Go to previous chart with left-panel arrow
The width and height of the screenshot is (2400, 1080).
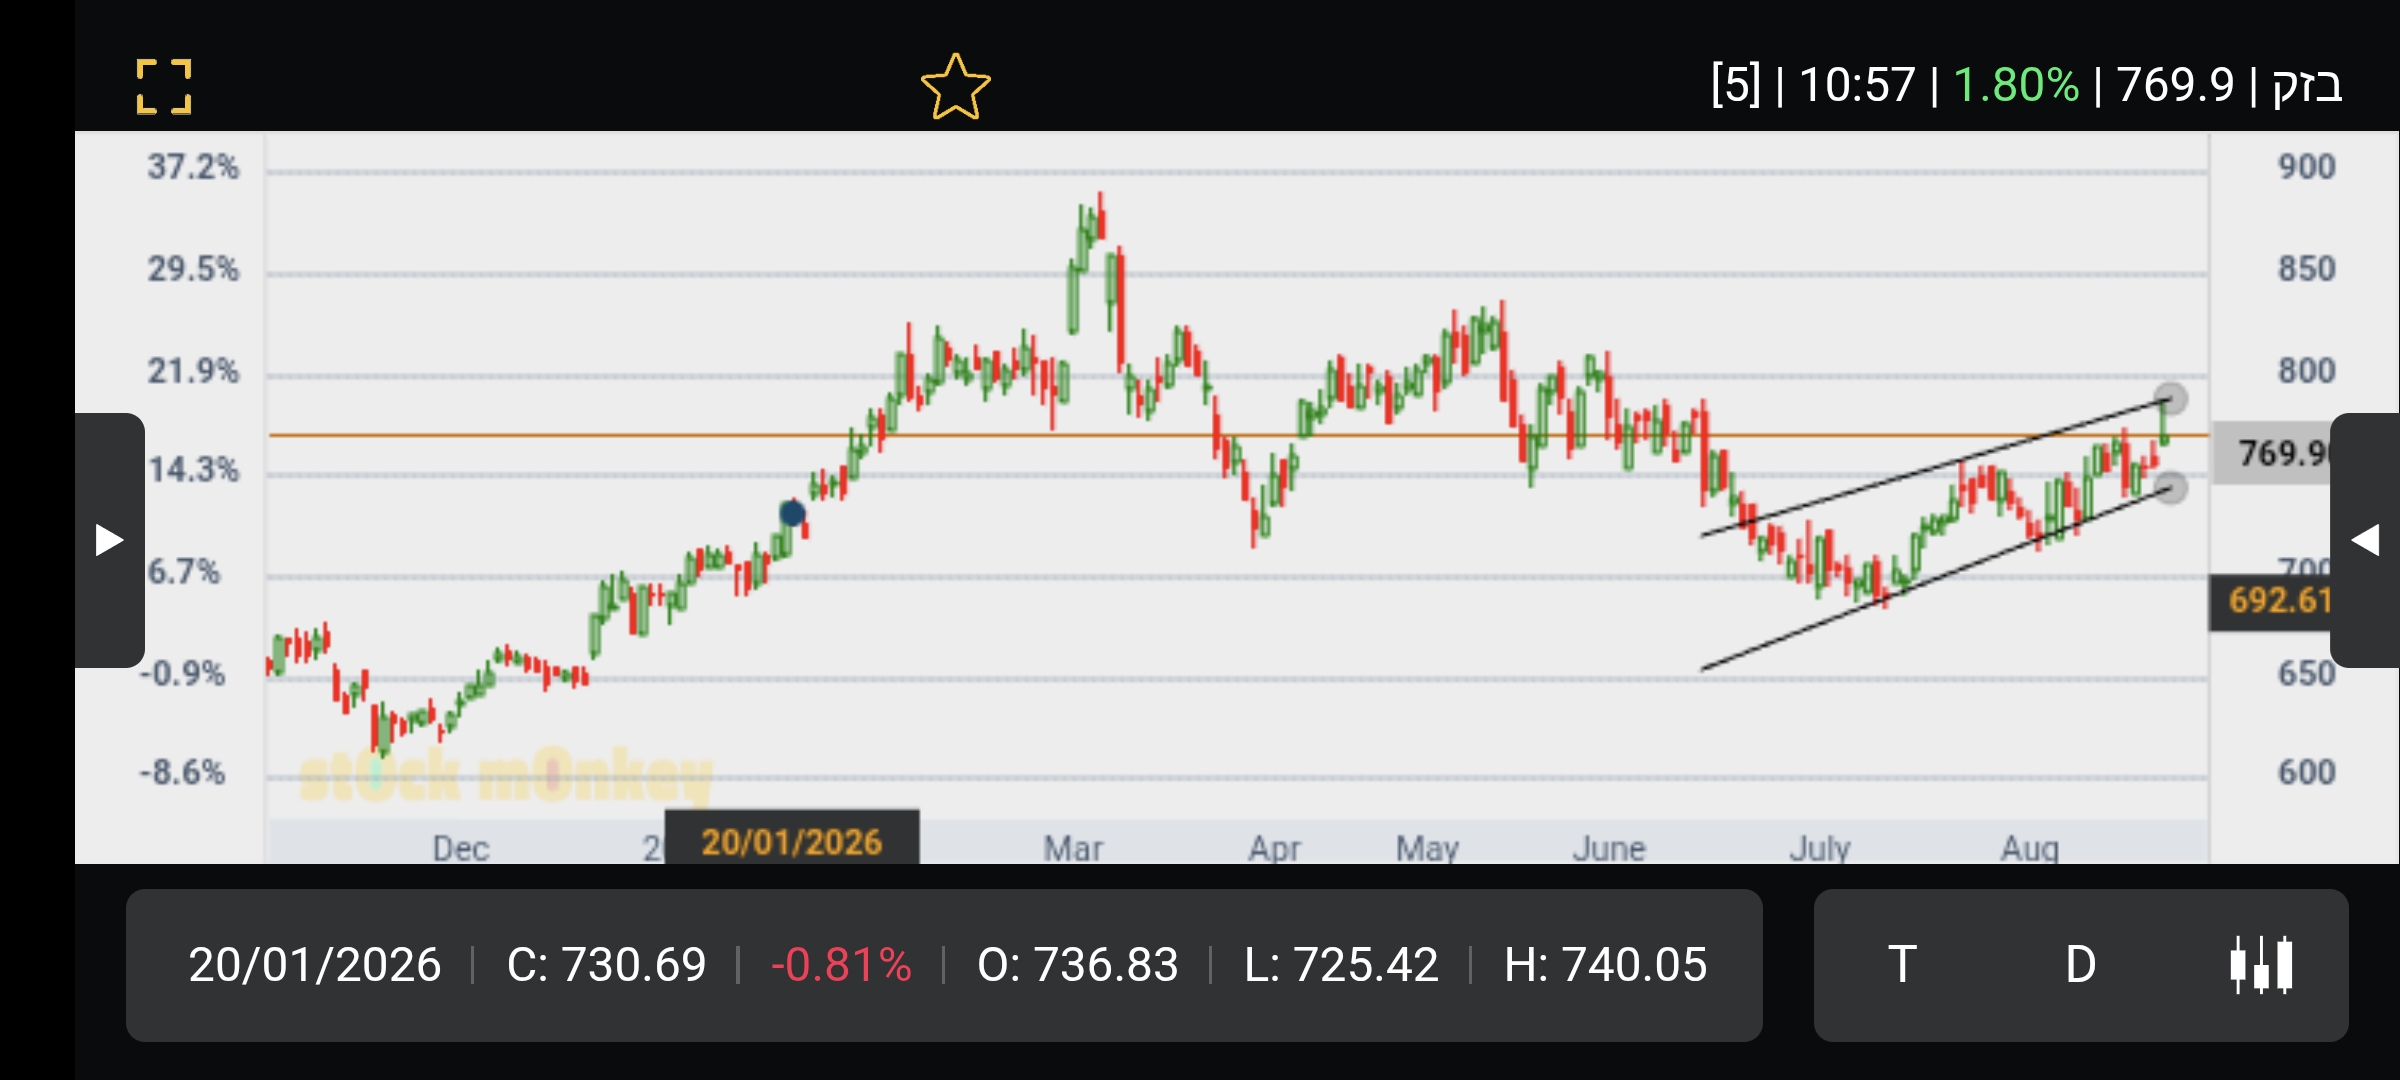109,540
